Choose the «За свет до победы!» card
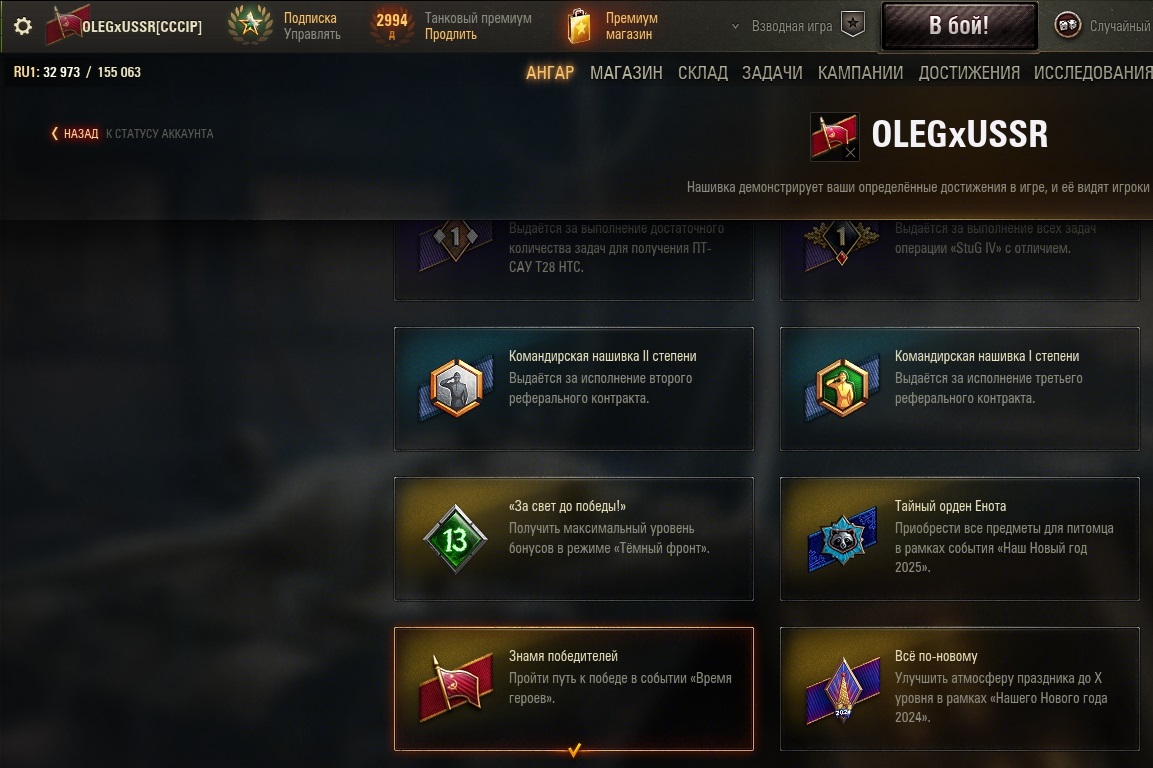This screenshot has width=1153, height=768. point(574,538)
